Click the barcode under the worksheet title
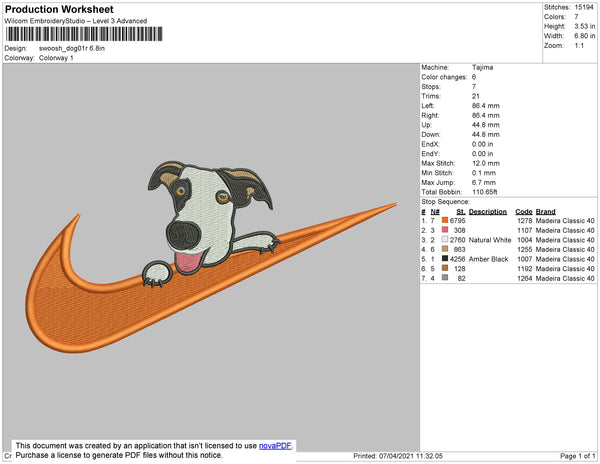 click(84, 34)
